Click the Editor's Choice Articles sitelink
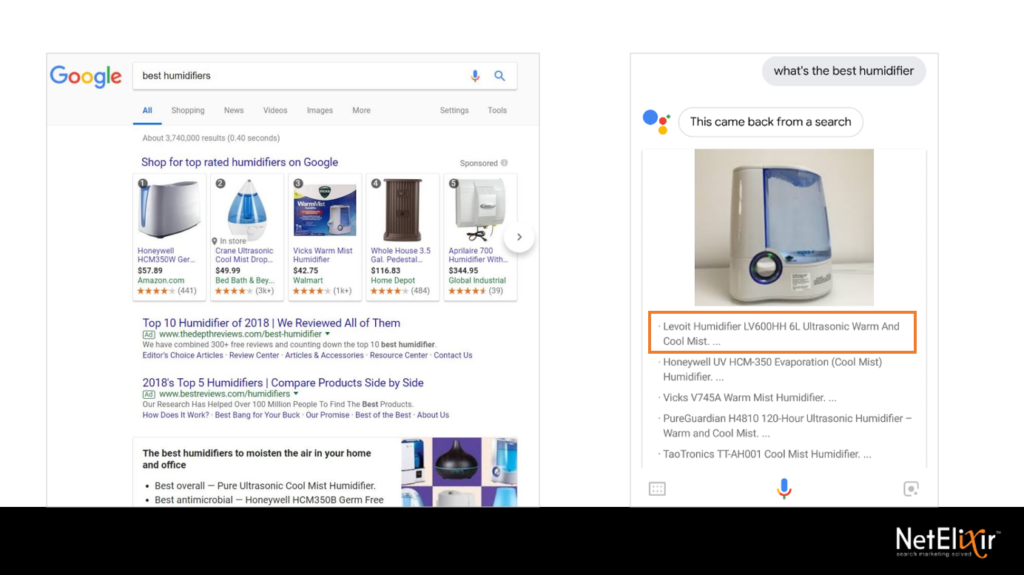Viewport: 1024px width, 575px height. (183, 355)
